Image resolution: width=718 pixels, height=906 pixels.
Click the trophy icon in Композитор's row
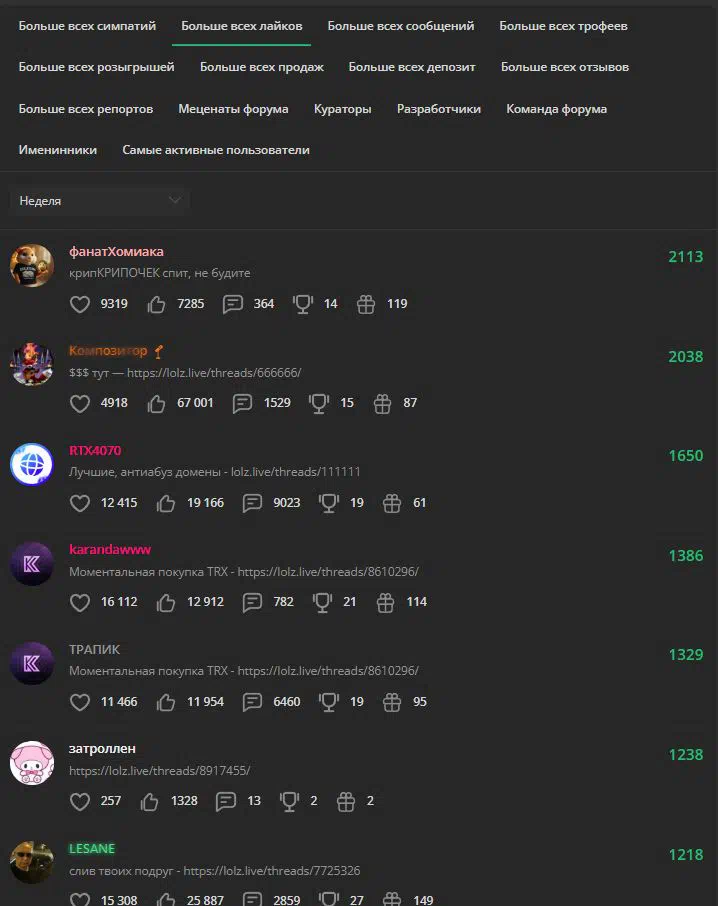tap(319, 403)
